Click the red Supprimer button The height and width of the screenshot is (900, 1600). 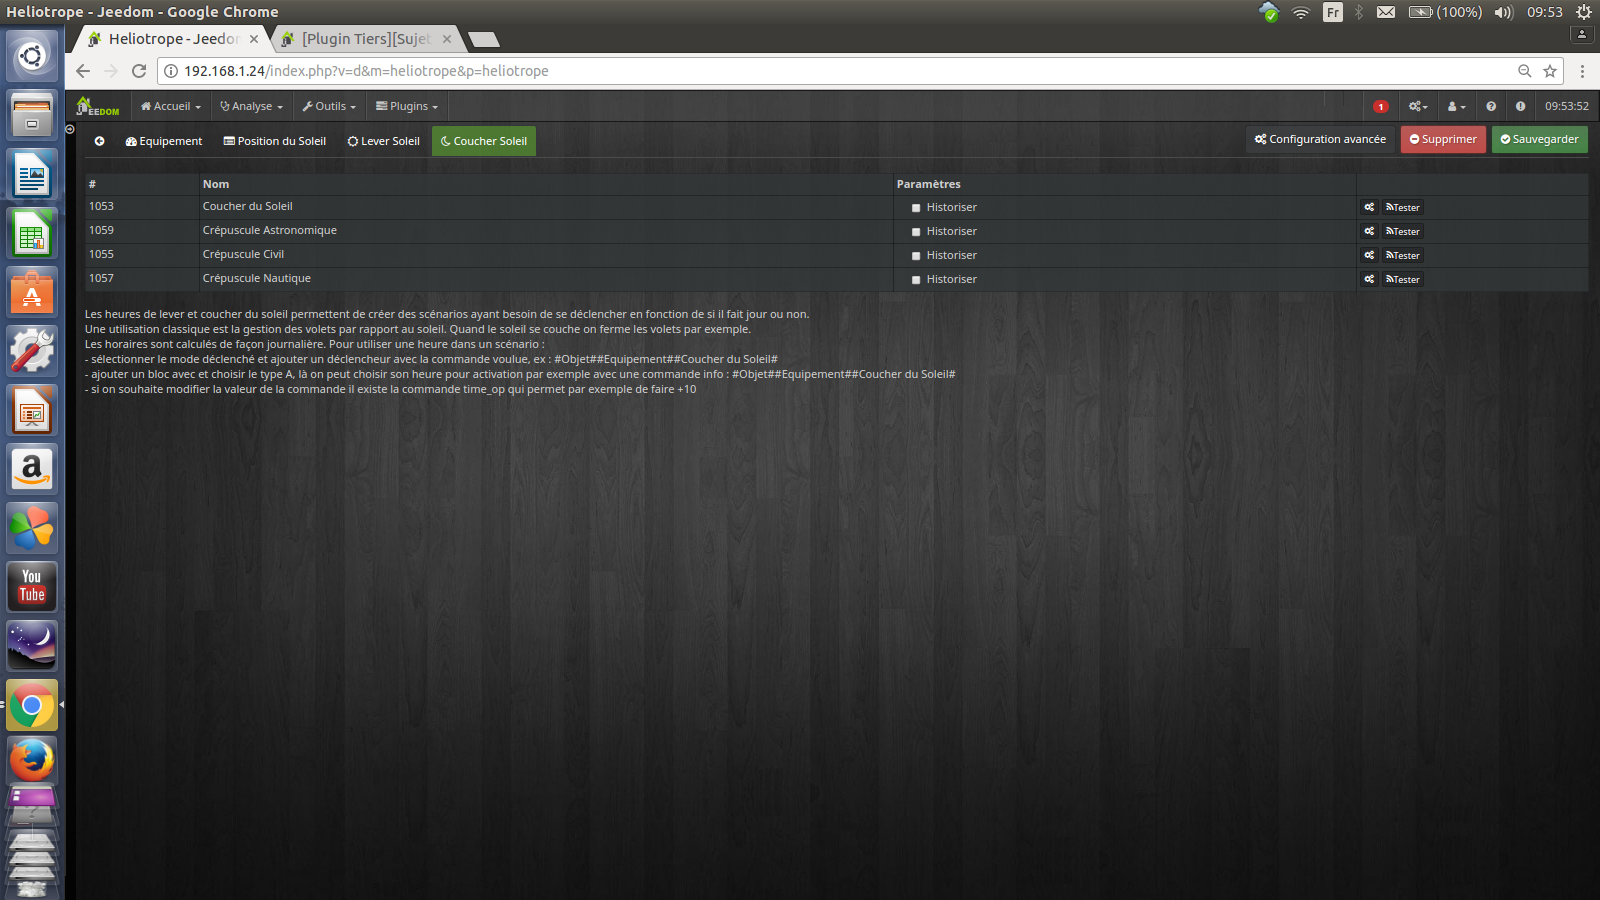[x=1443, y=139]
